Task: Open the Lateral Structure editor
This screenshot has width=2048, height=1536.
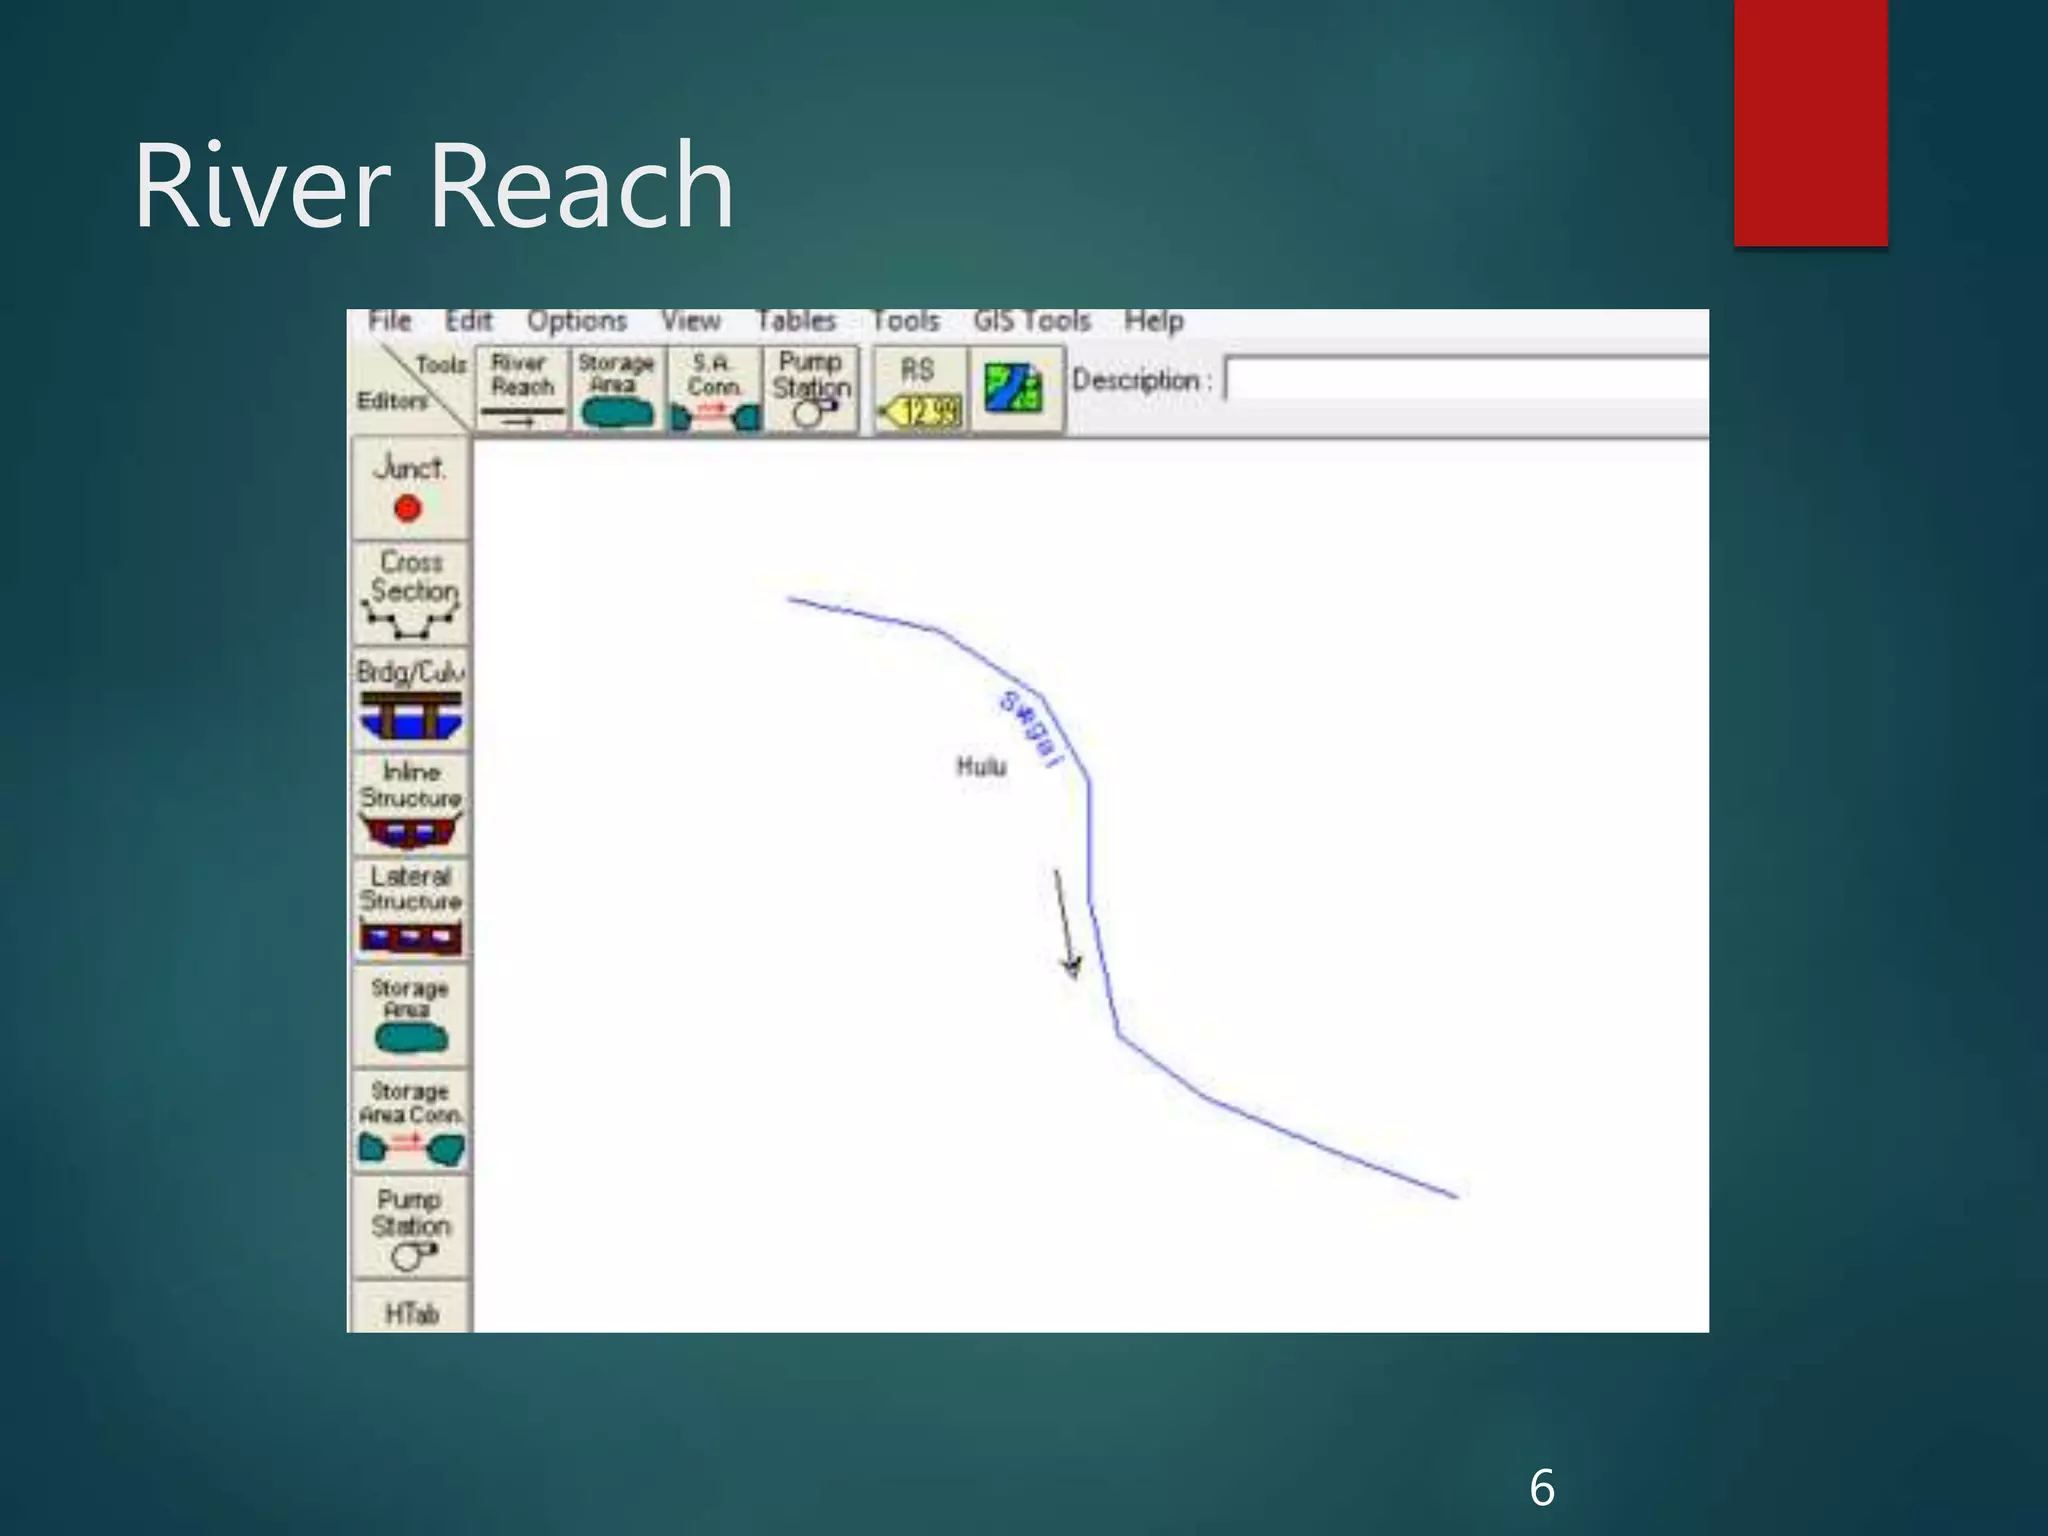Action: click(x=411, y=908)
